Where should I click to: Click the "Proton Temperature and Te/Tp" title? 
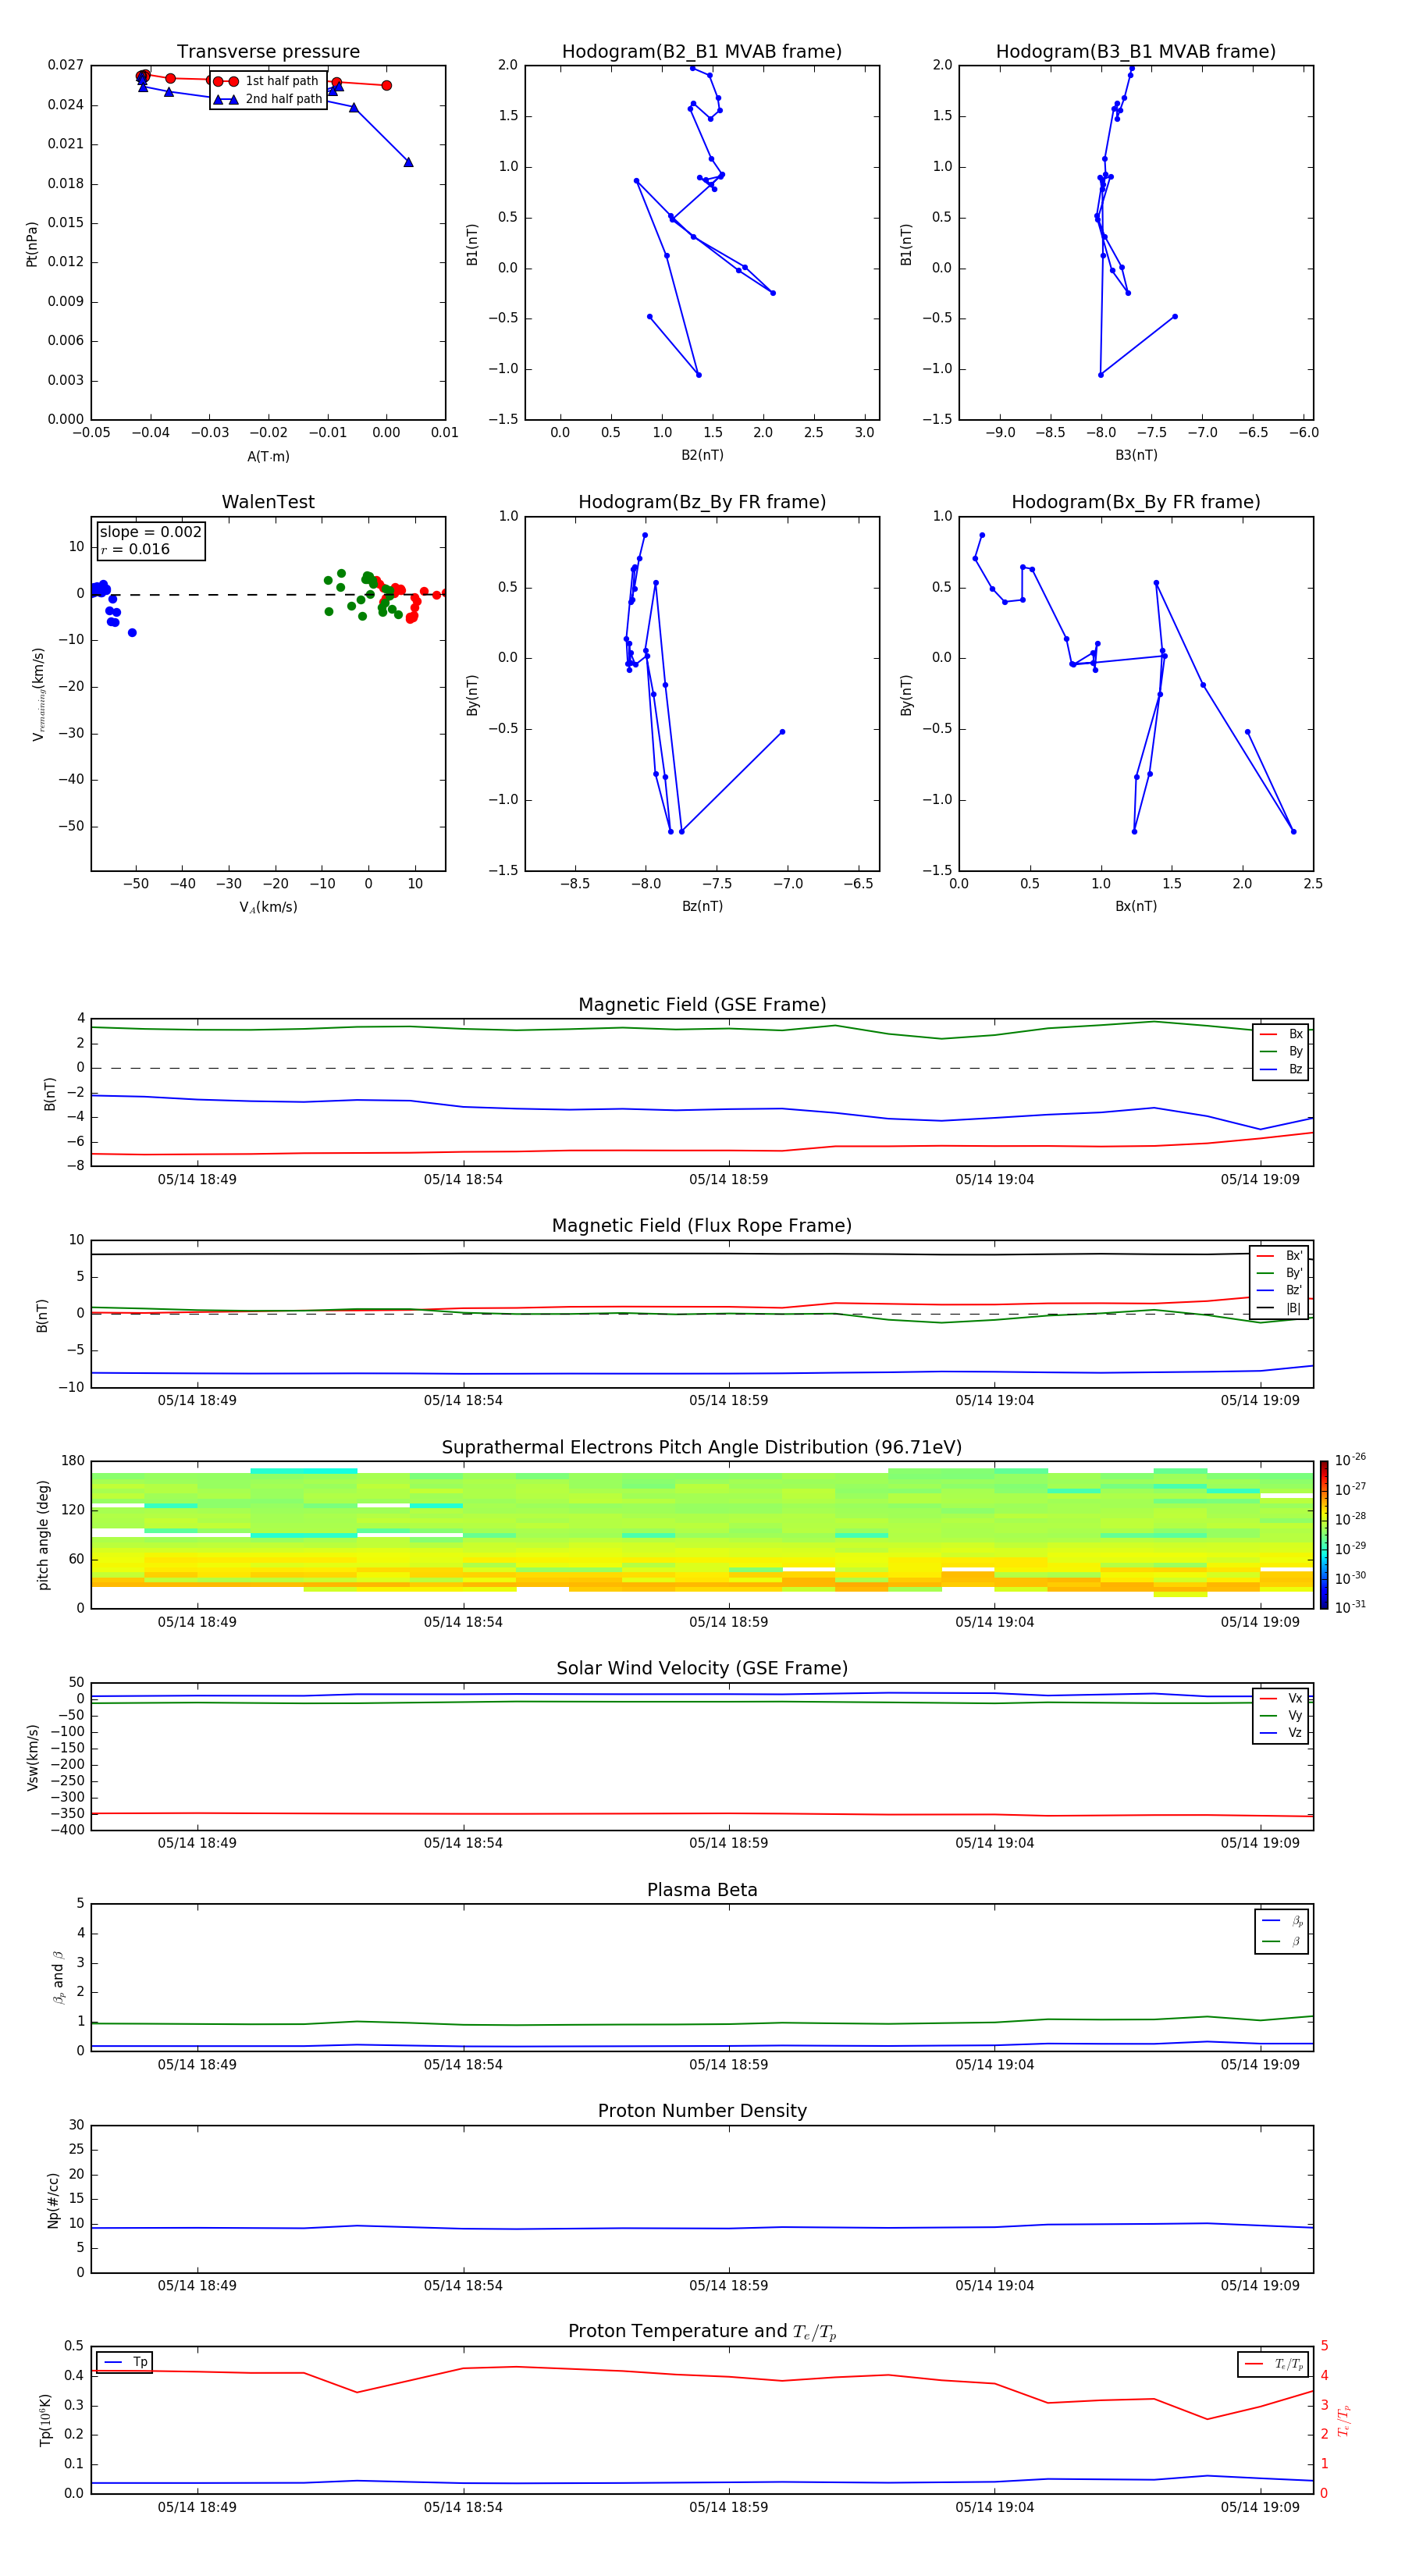click(x=702, y=2332)
